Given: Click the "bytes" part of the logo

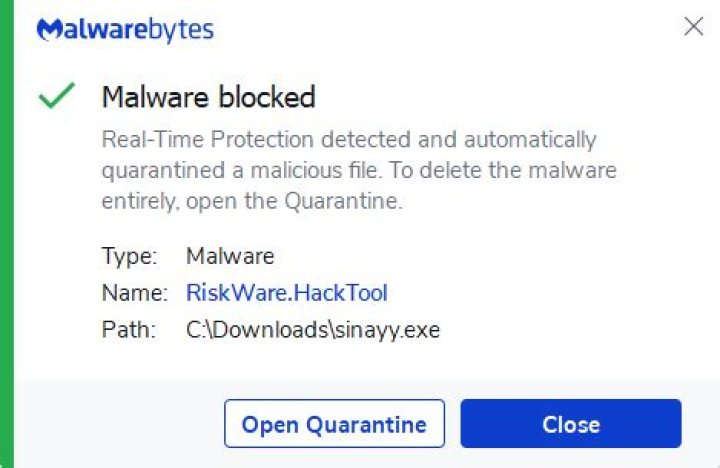Looking at the screenshot, I should tap(180, 30).
